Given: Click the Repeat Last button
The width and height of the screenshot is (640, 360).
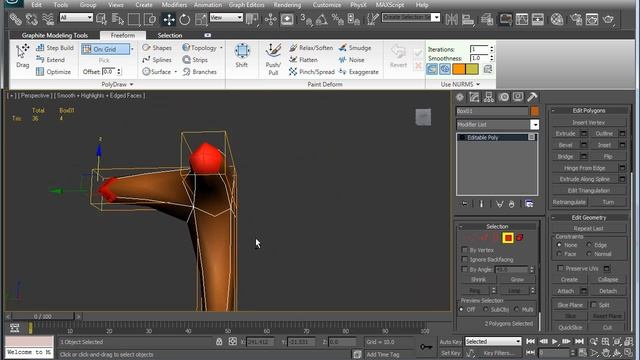Looking at the screenshot, I should (x=588, y=229).
